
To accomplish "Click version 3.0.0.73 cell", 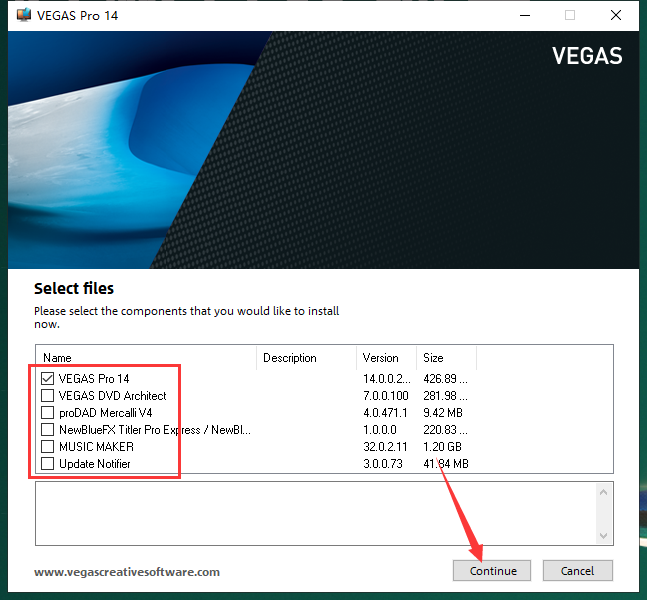I will pos(383,464).
